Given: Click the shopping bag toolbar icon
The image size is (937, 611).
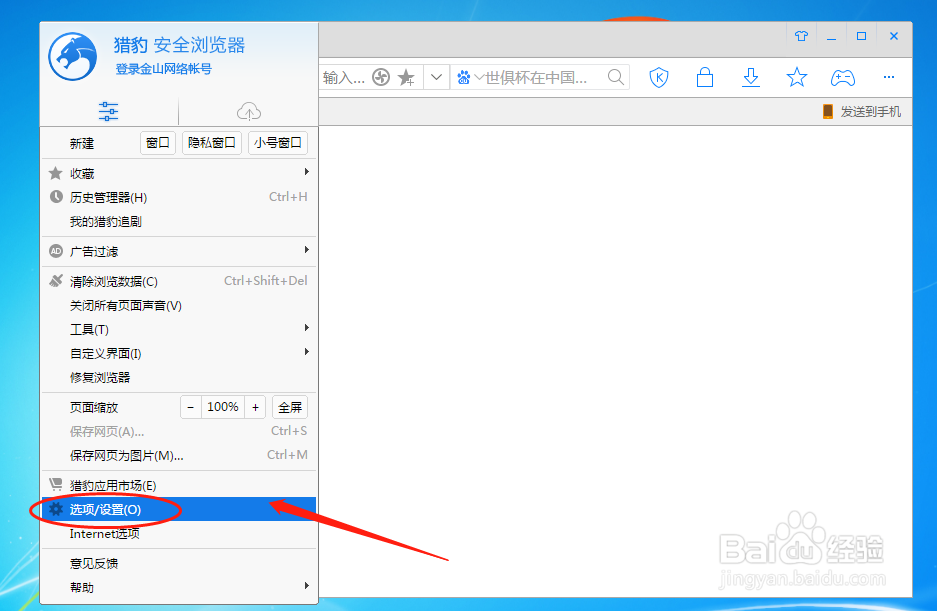Looking at the screenshot, I should point(705,77).
